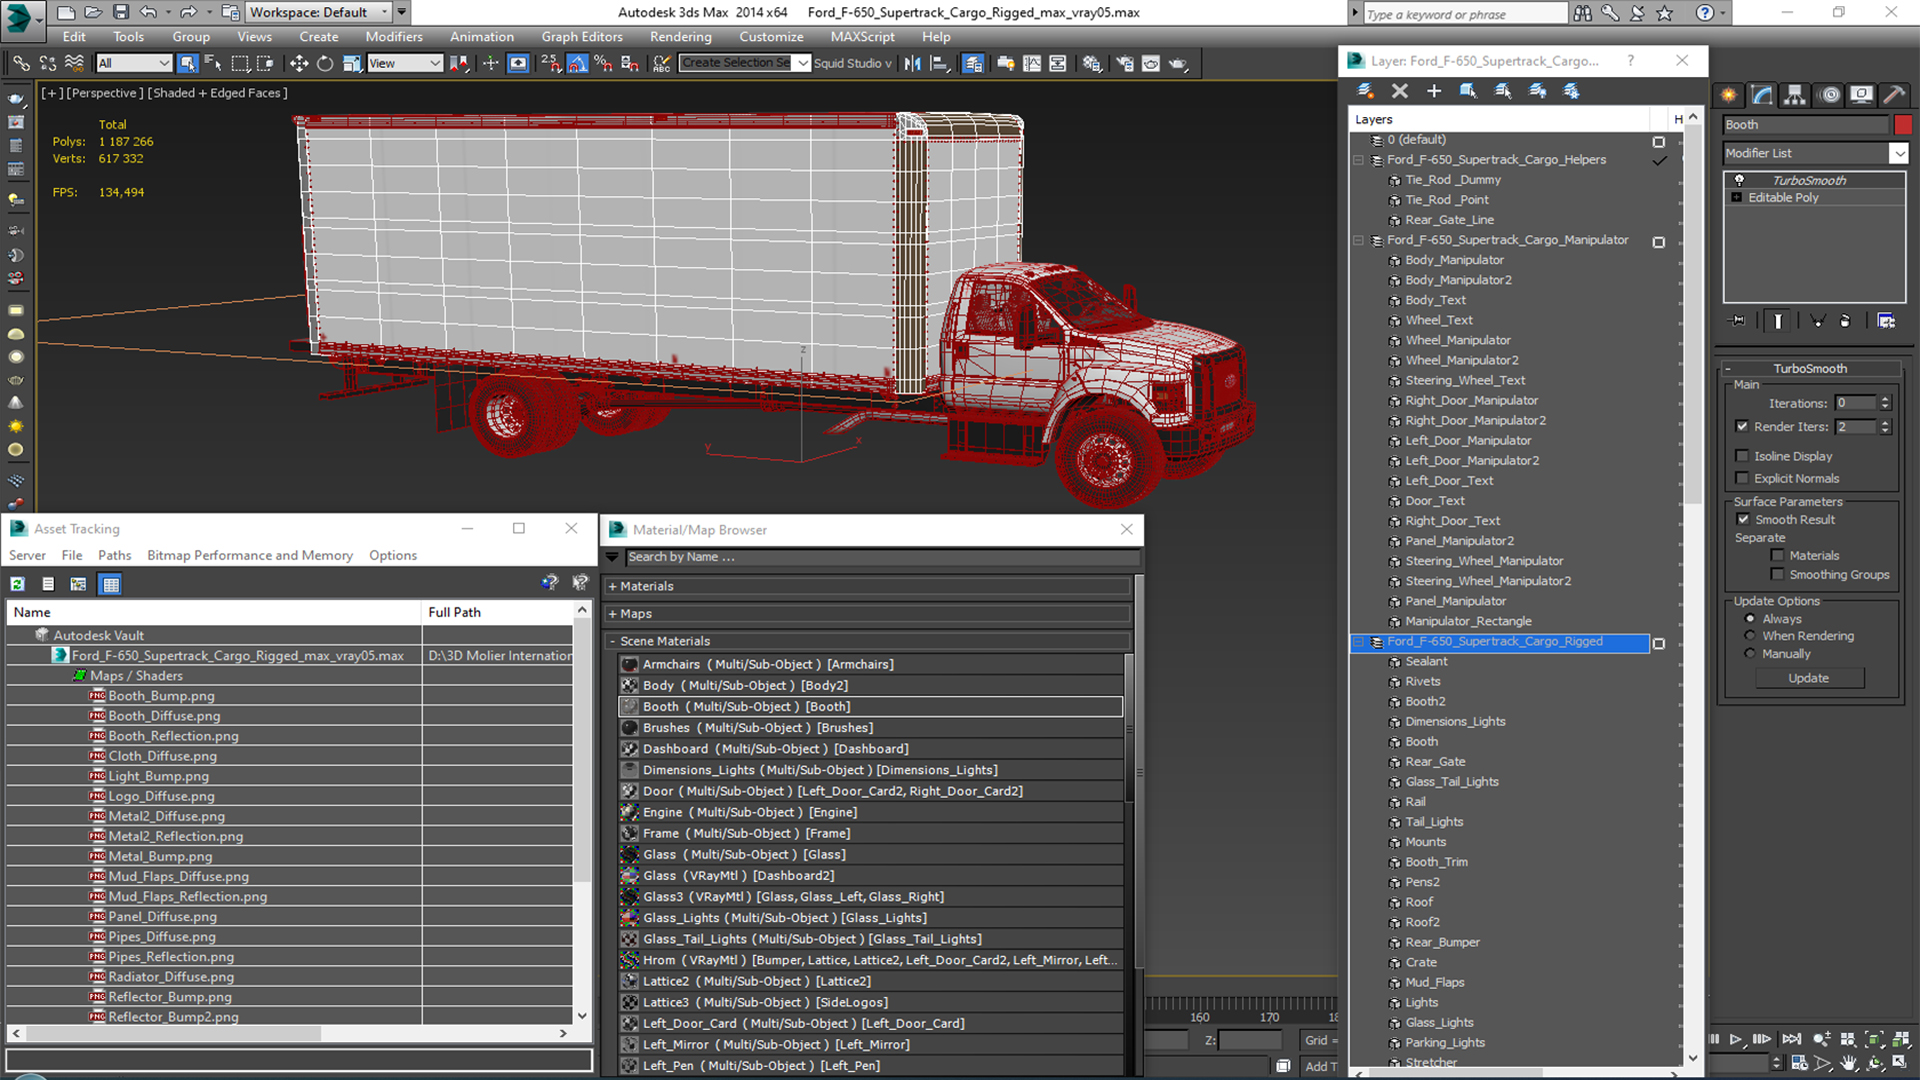This screenshot has height=1080, width=1920.
Task: Click the Full Path column header
Action: tap(500, 612)
